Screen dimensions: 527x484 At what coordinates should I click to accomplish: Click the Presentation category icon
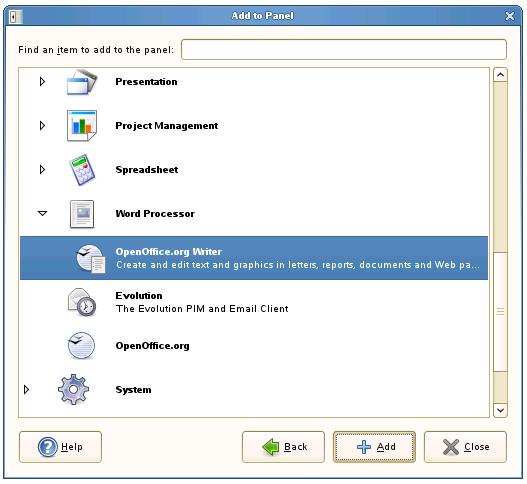[82, 82]
